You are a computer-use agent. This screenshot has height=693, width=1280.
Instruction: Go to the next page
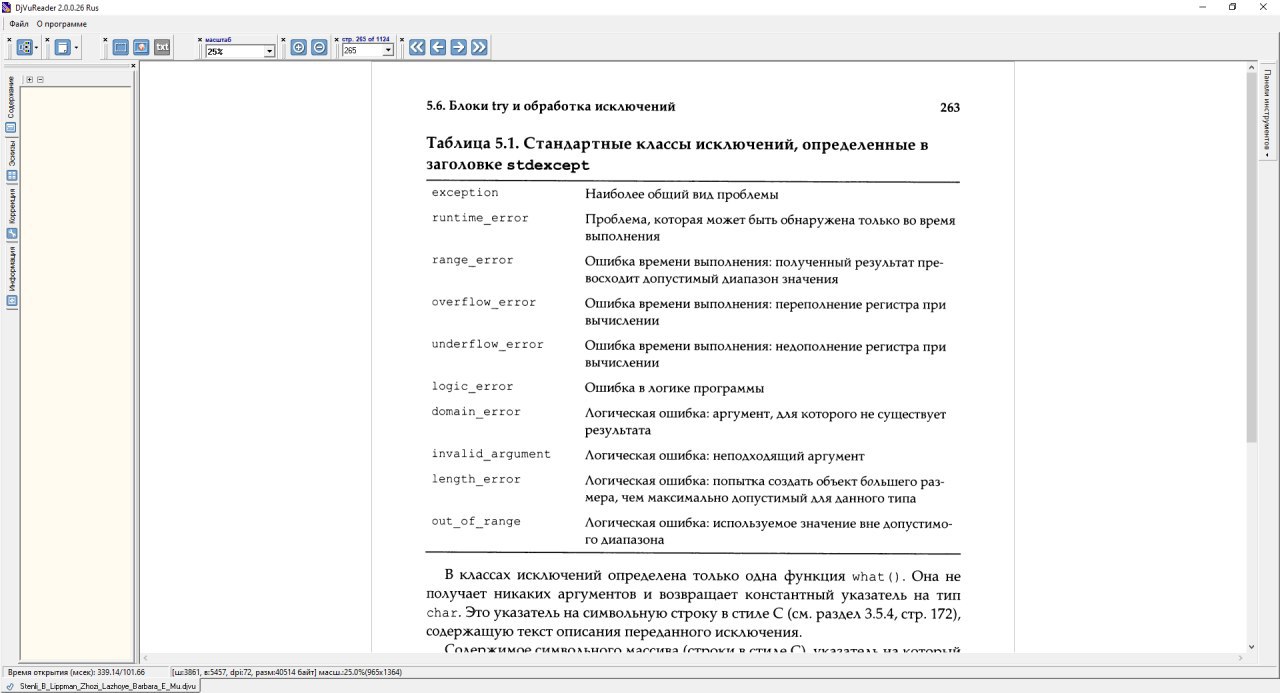pyautogui.click(x=458, y=47)
